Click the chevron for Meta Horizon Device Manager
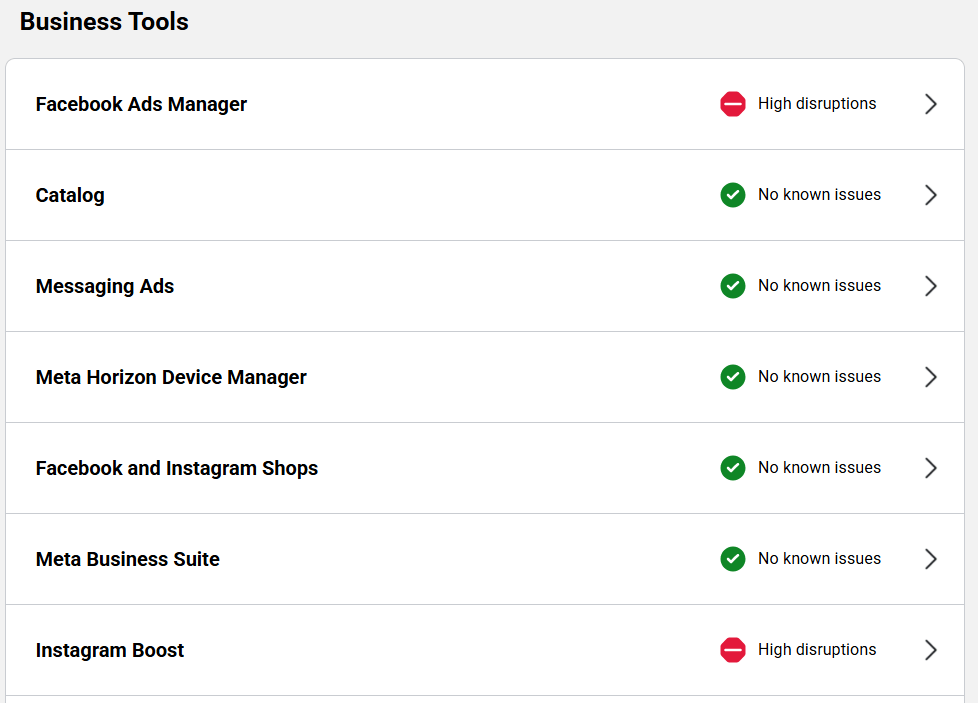 click(x=930, y=377)
